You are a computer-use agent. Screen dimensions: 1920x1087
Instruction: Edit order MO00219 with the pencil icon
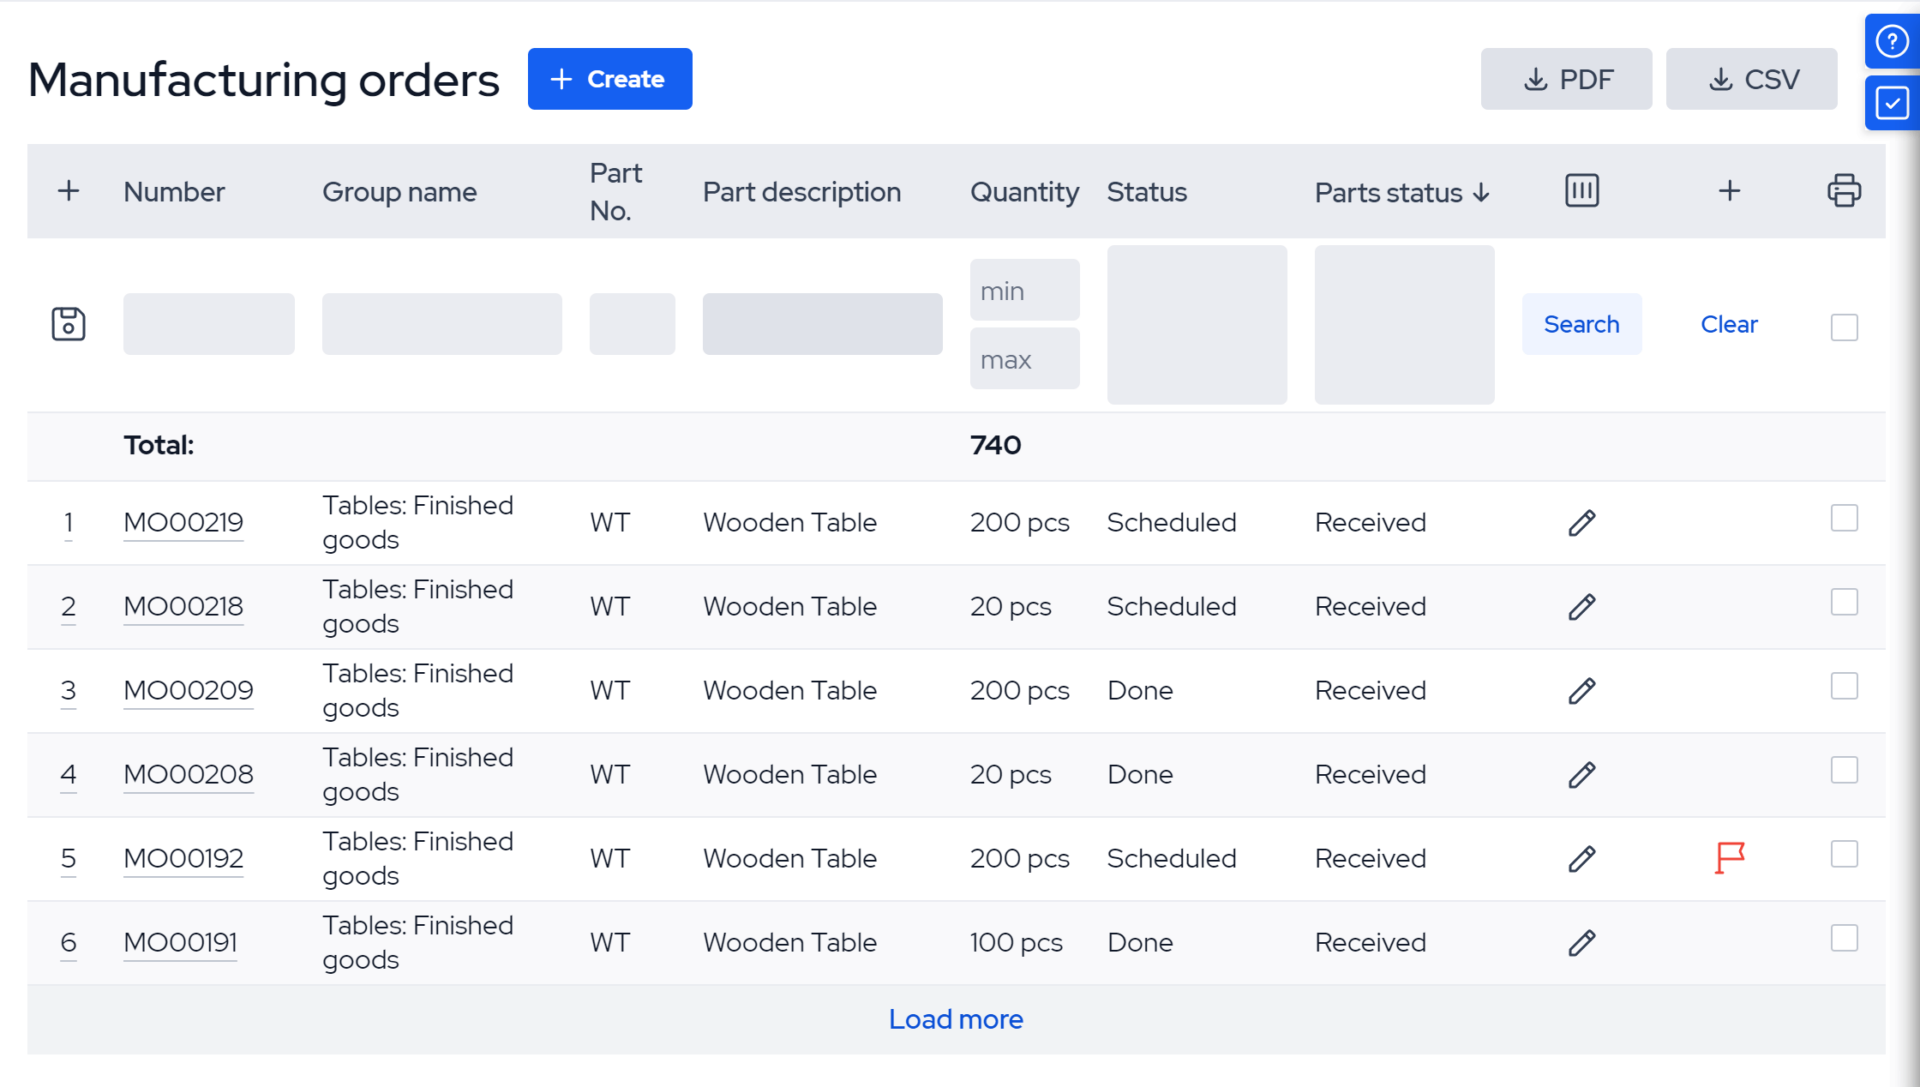pyautogui.click(x=1582, y=522)
